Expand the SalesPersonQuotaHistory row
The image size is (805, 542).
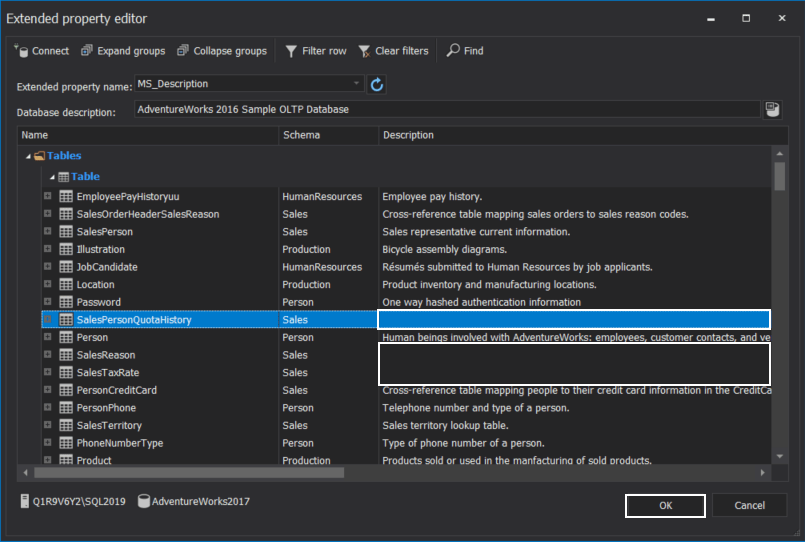[47, 319]
